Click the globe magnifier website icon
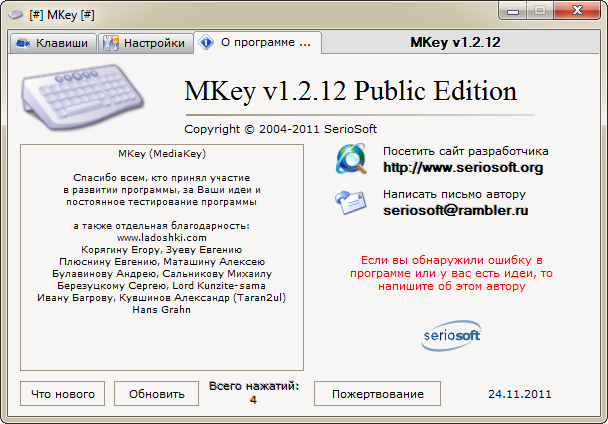 (x=351, y=159)
